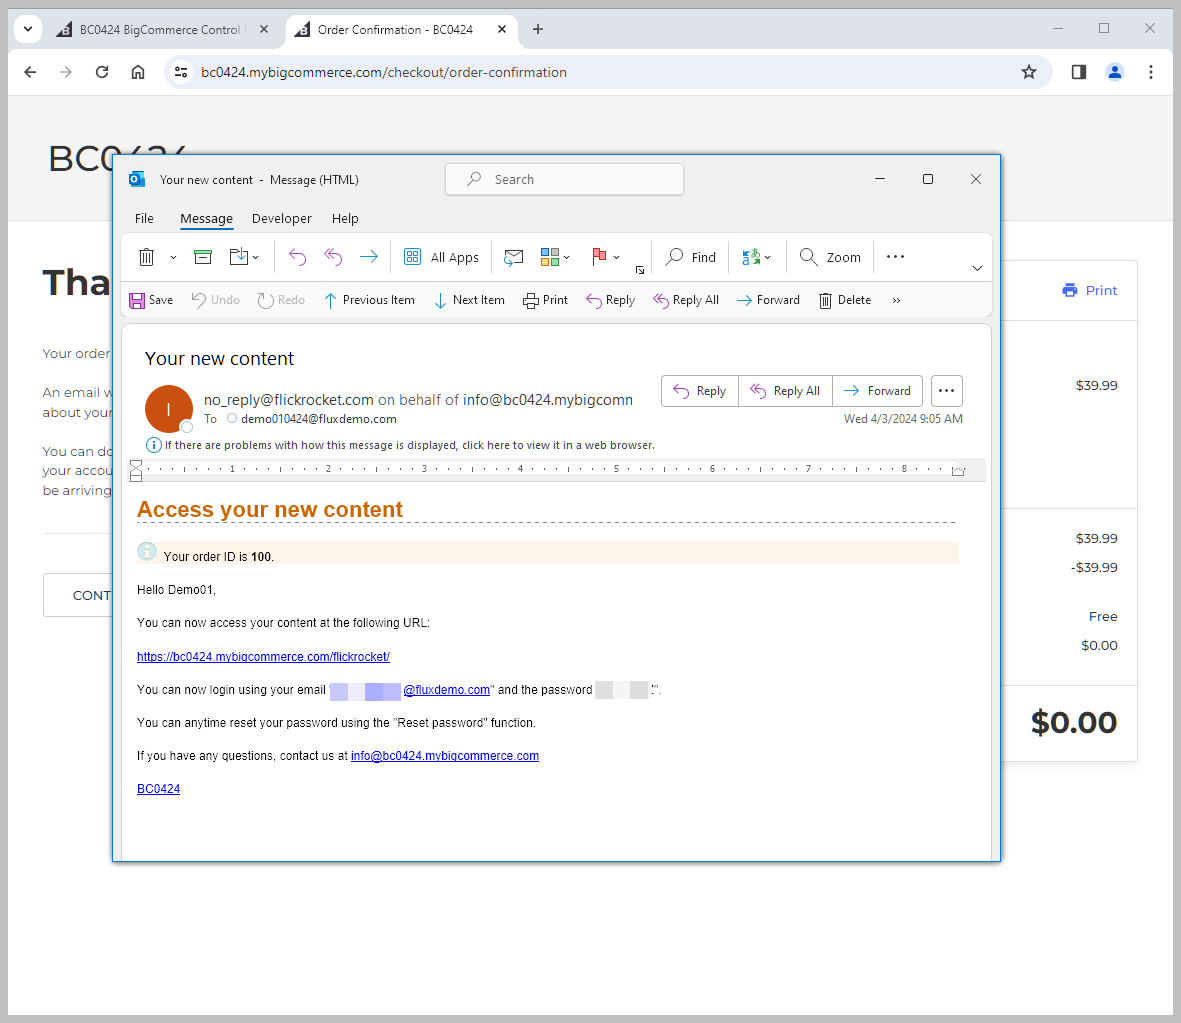The width and height of the screenshot is (1181, 1023).
Task: Click the Zoom tool in the ribbon
Action: tap(830, 257)
